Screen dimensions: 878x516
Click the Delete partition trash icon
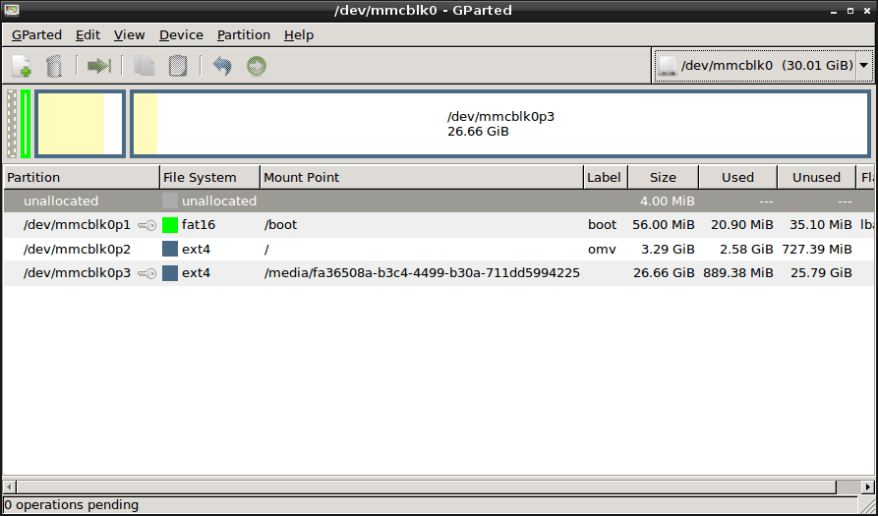click(55, 66)
